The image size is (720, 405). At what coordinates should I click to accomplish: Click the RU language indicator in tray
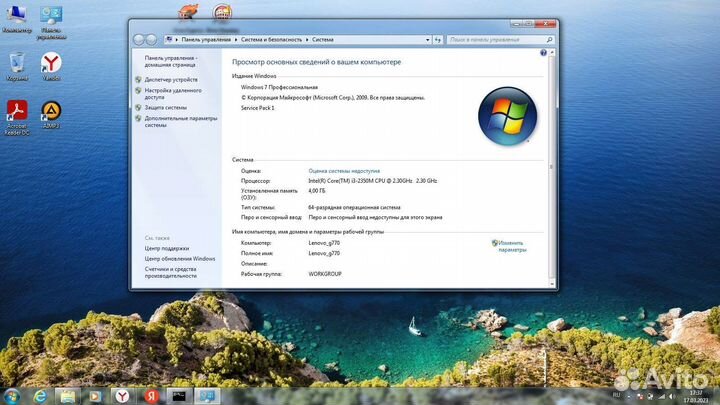point(616,395)
